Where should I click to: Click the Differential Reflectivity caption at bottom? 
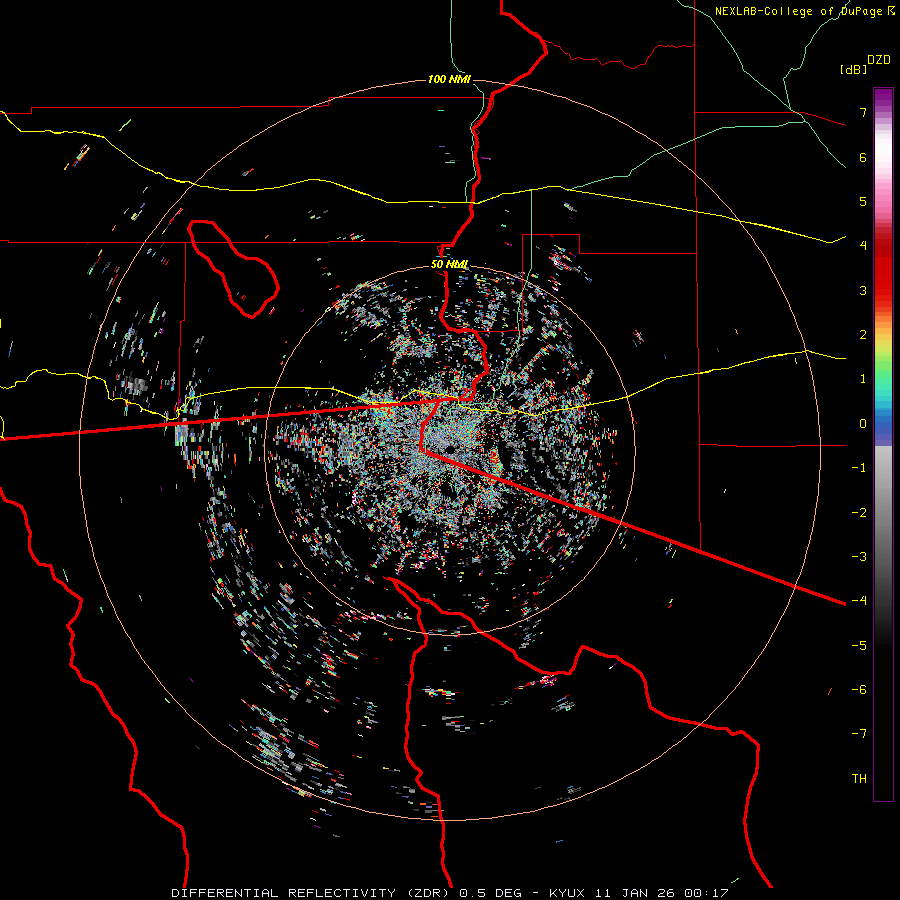pyautogui.click(x=449, y=893)
